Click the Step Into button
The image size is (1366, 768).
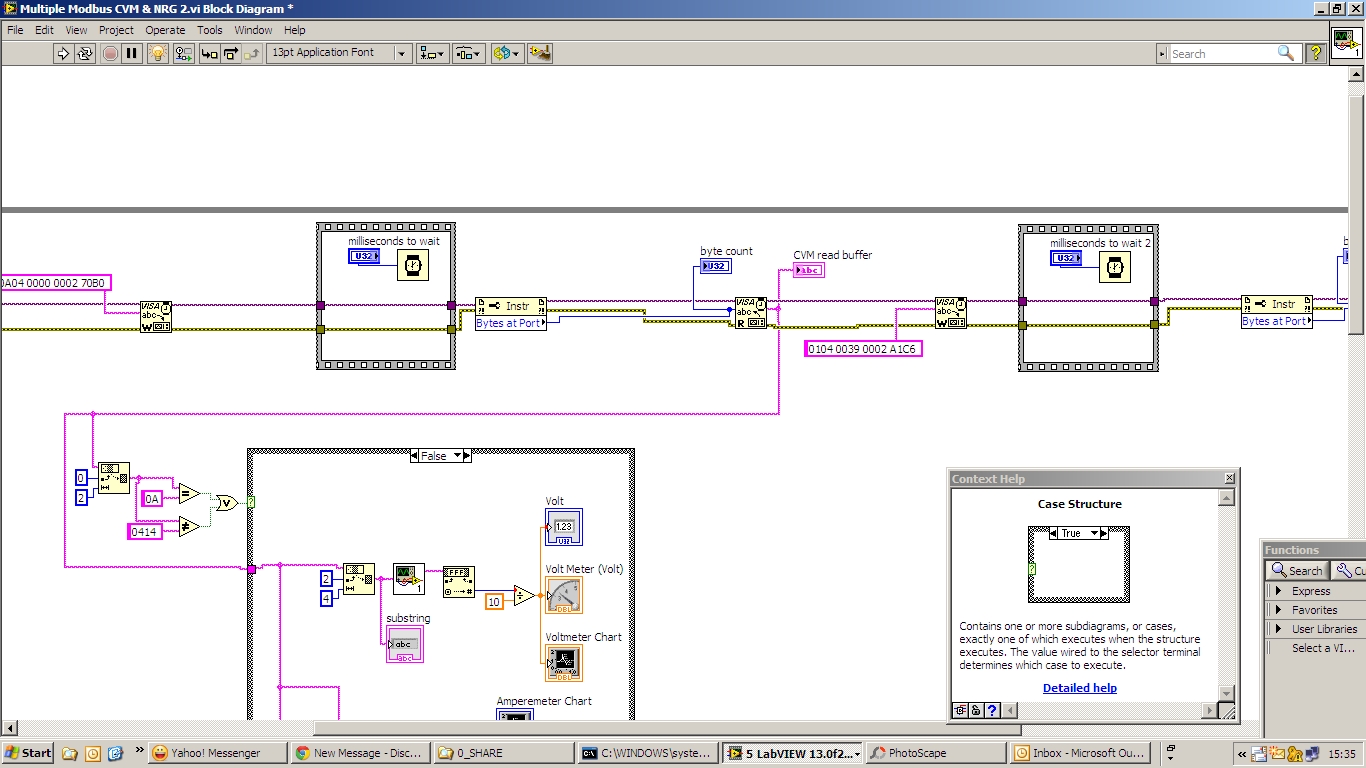[209, 53]
